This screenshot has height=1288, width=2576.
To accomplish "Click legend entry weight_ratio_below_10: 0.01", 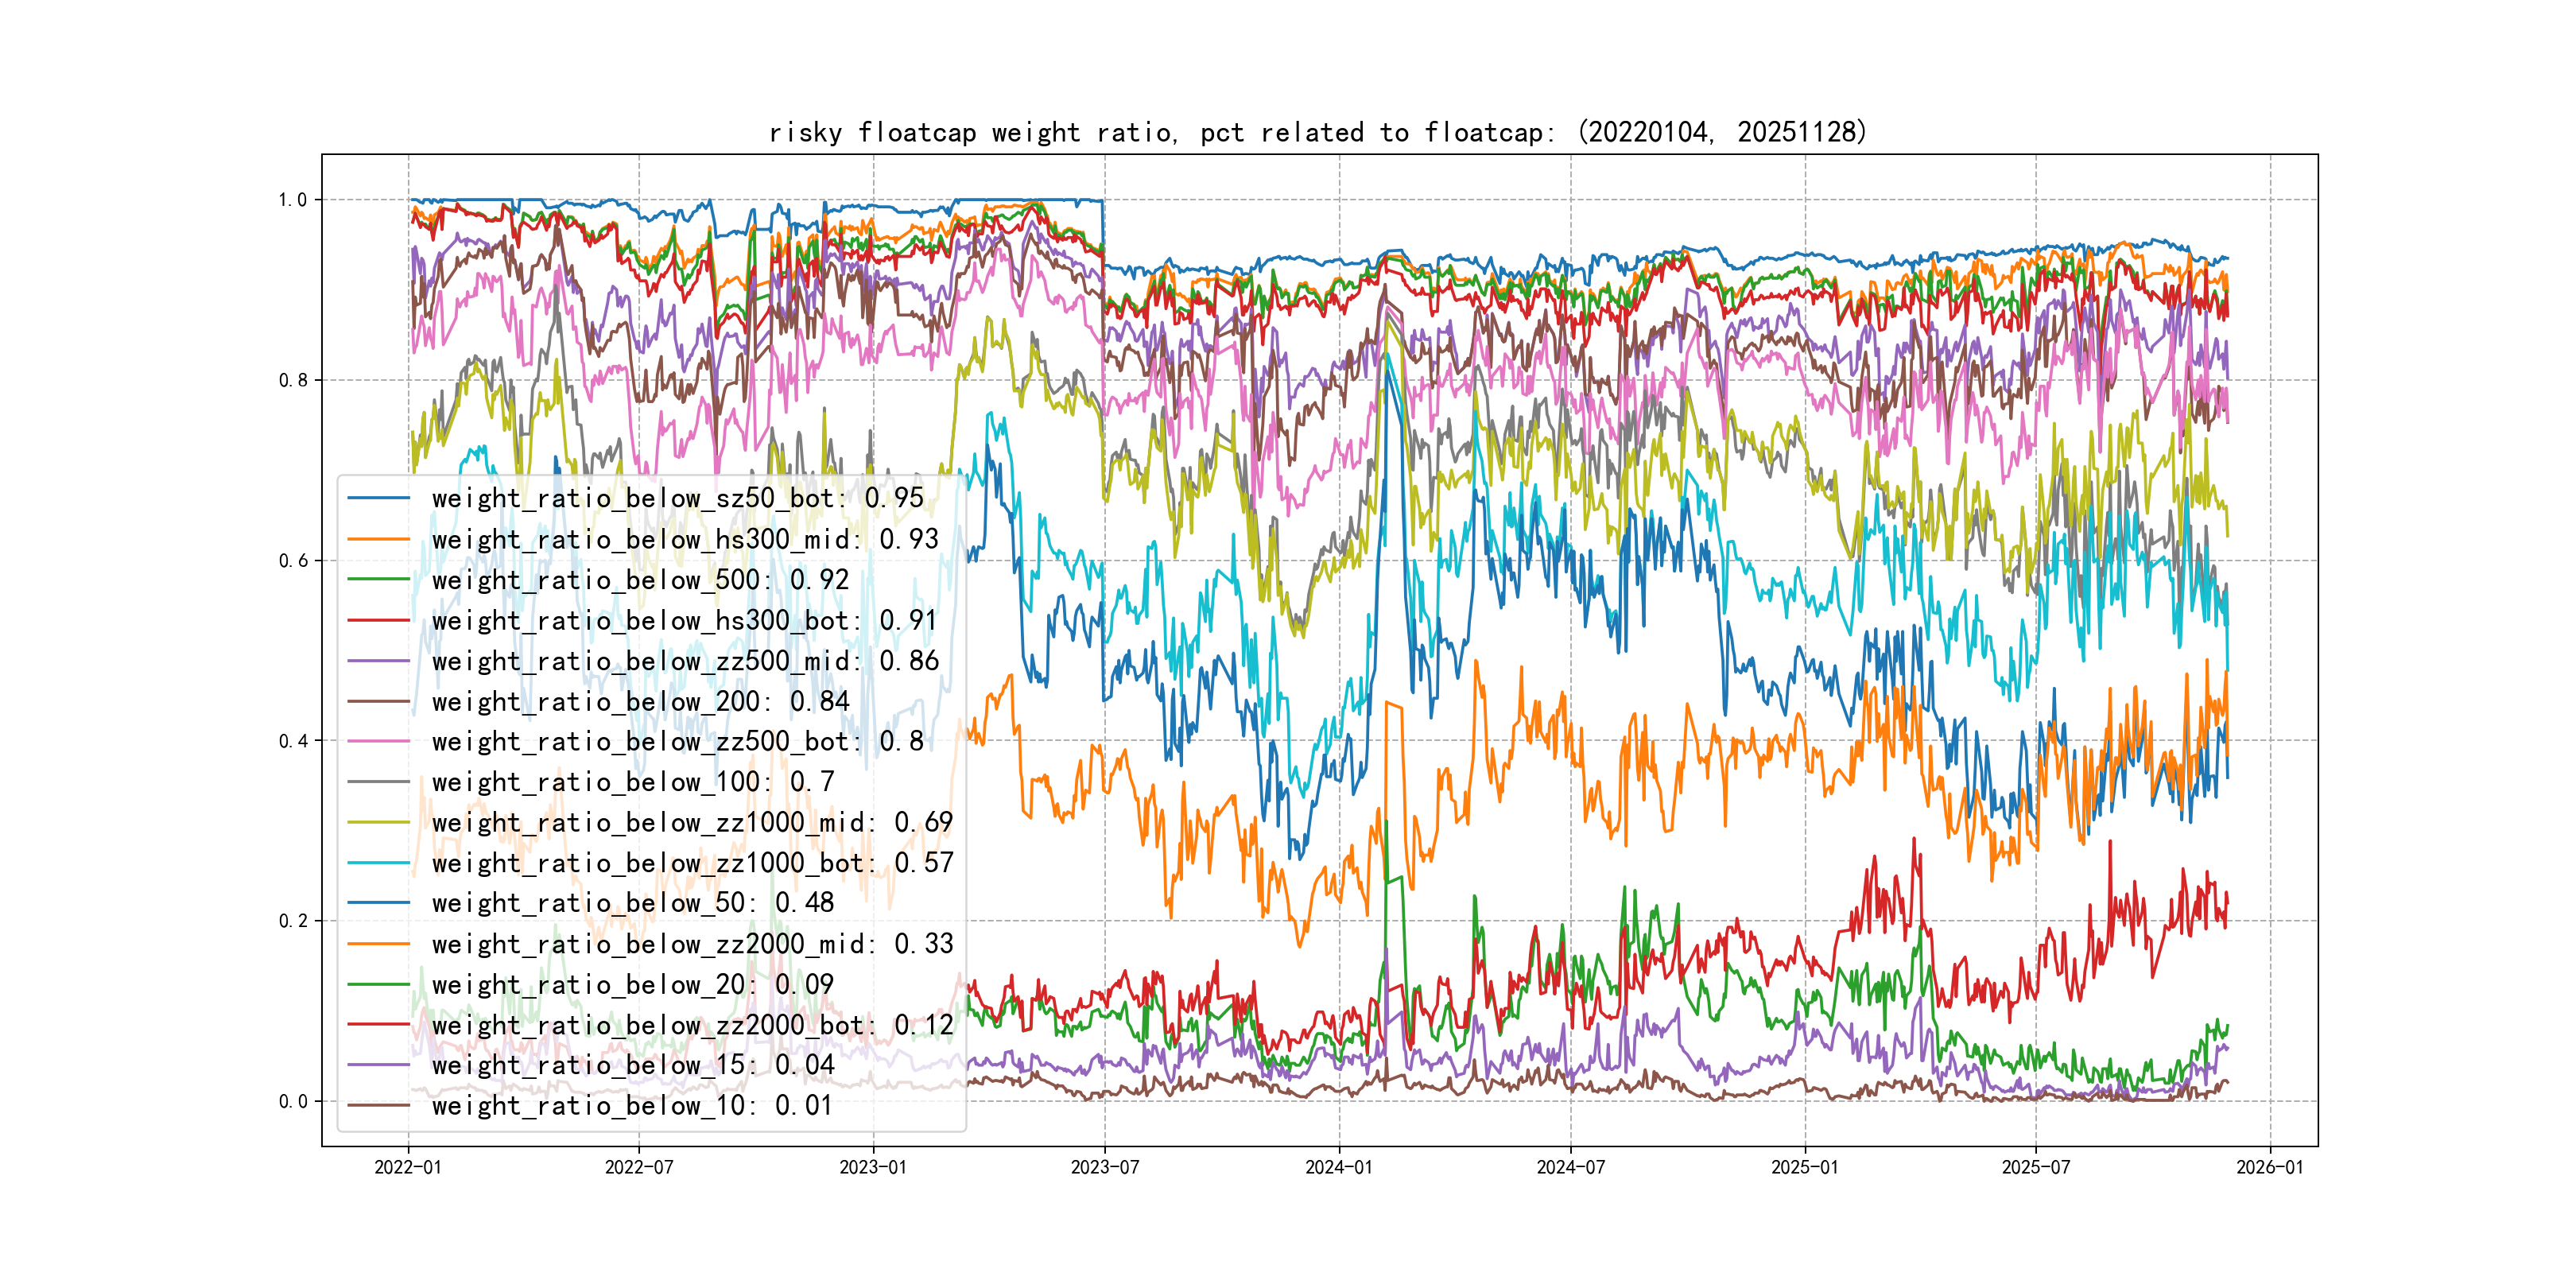I will (632, 1106).
